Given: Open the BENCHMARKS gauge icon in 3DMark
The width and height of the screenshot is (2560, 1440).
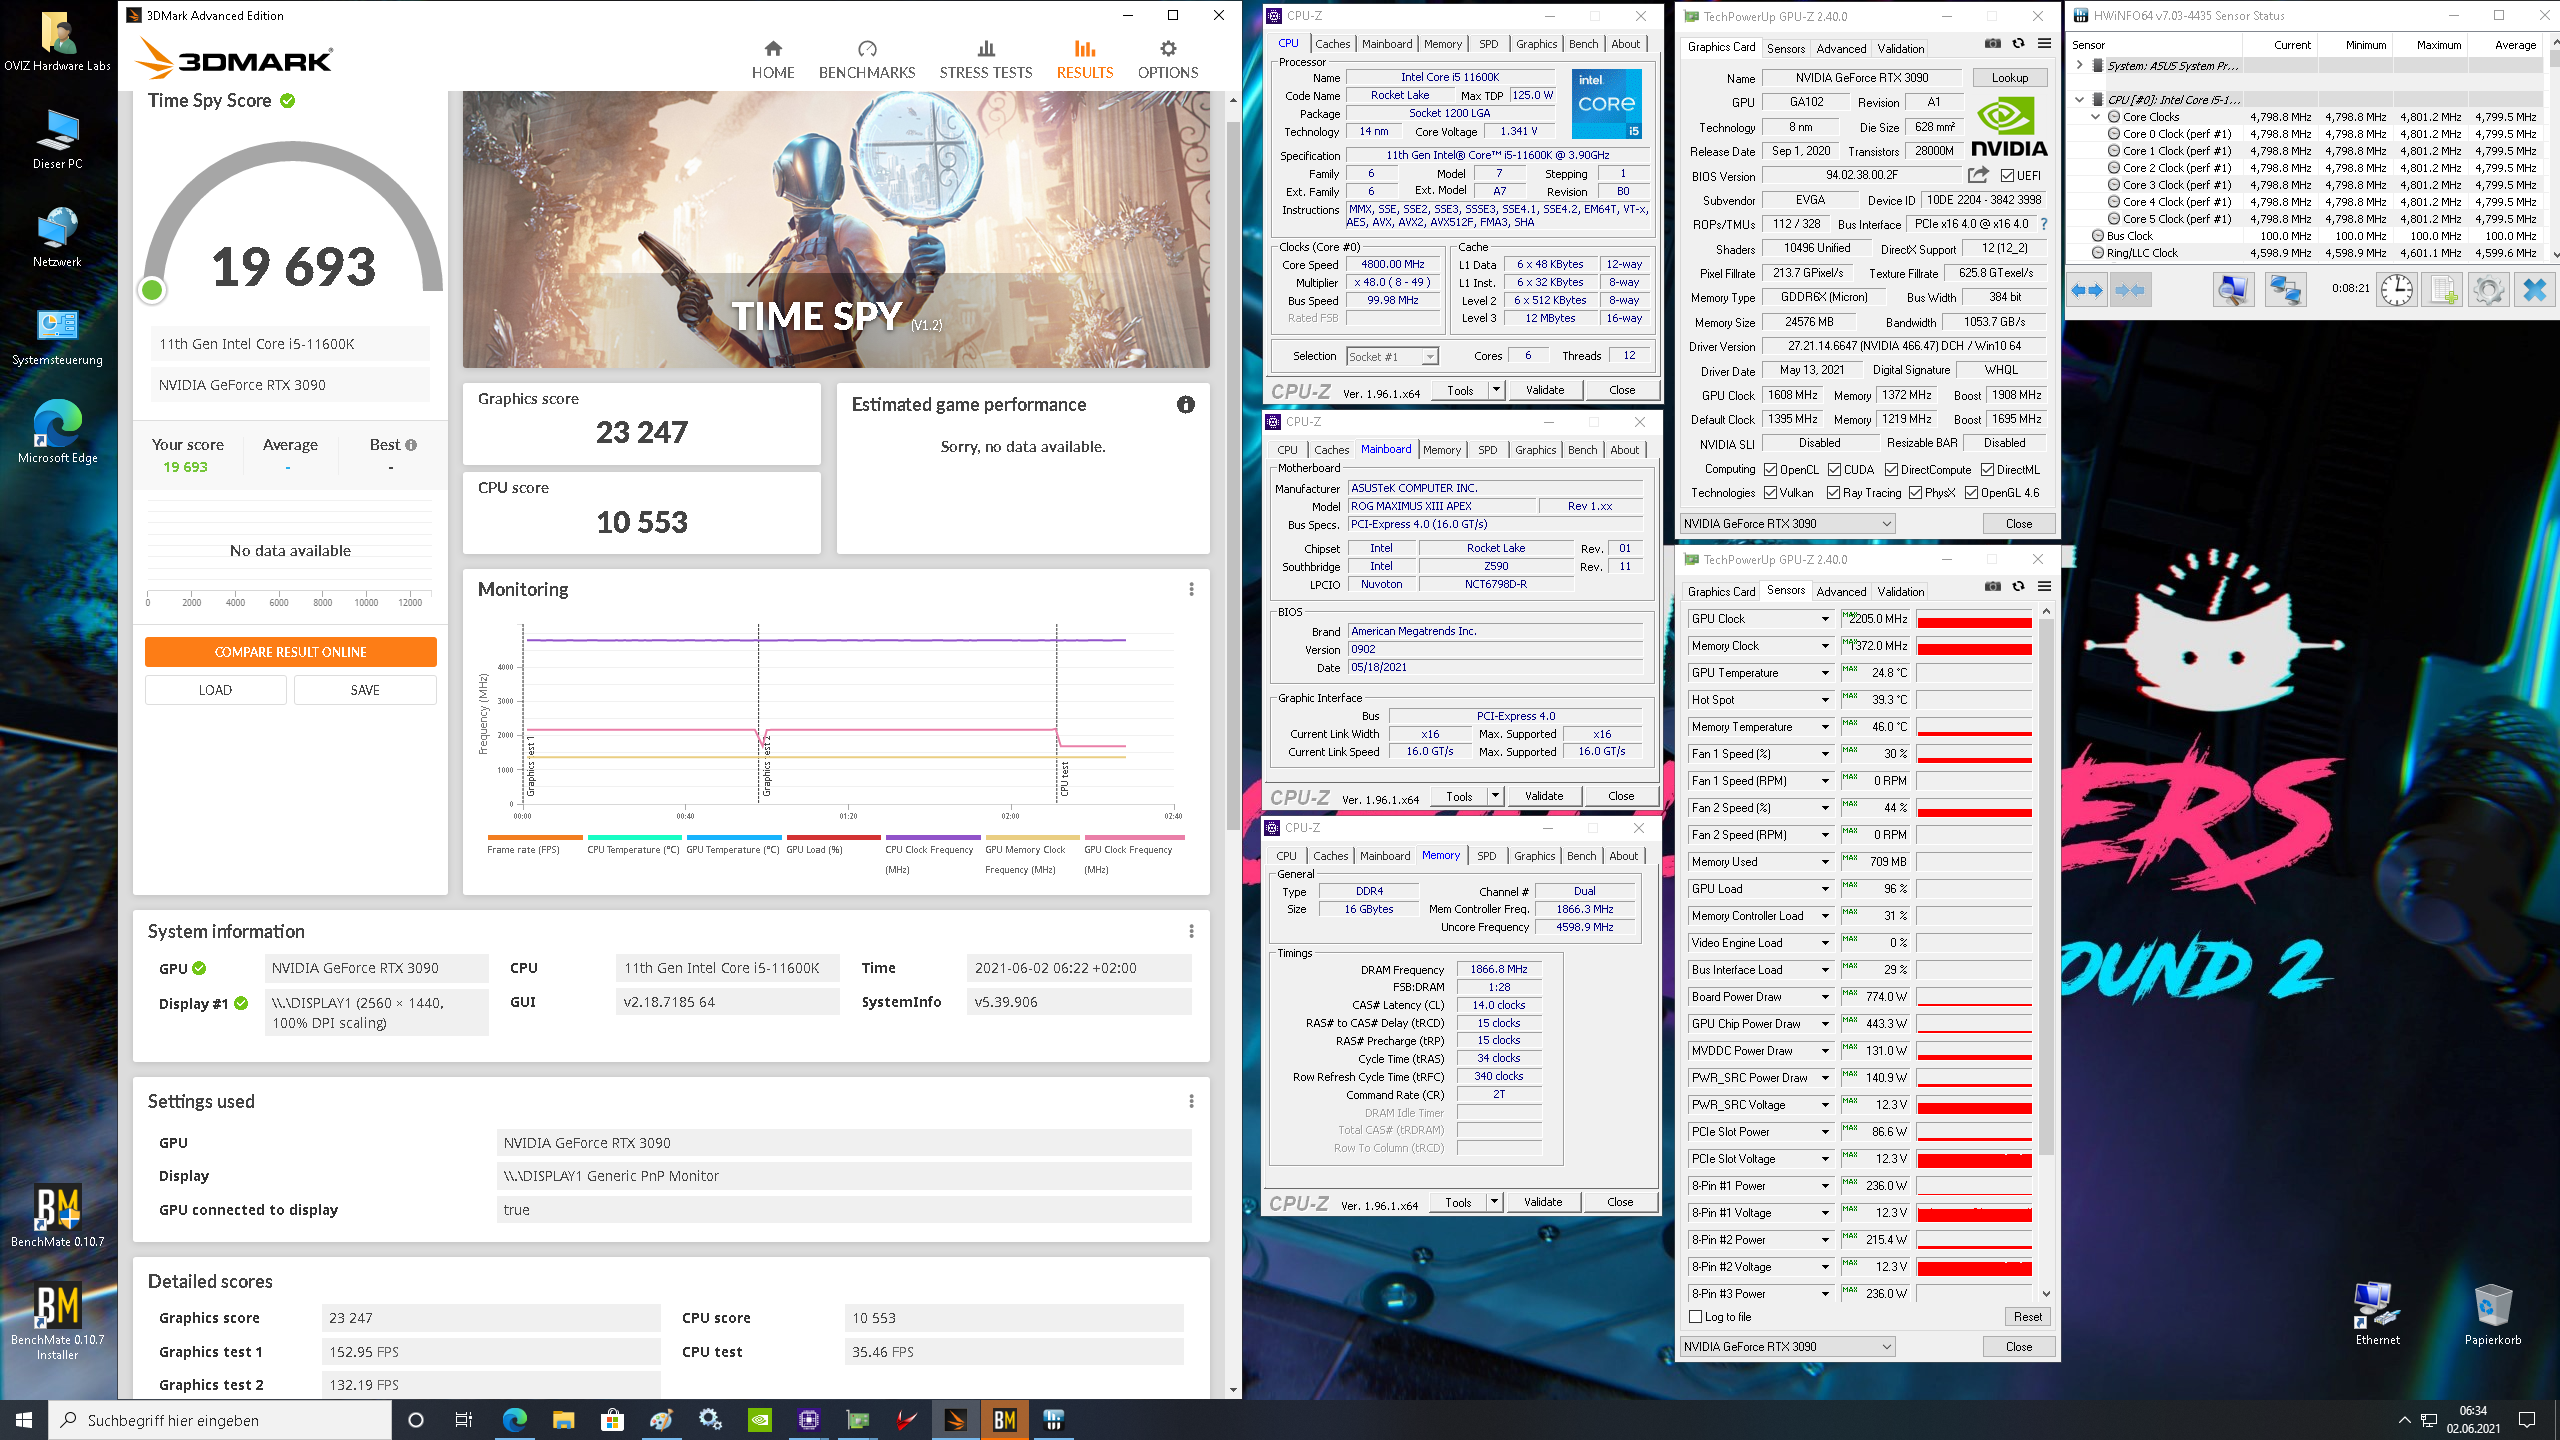Looking at the screenshot, I should point(866,49).
